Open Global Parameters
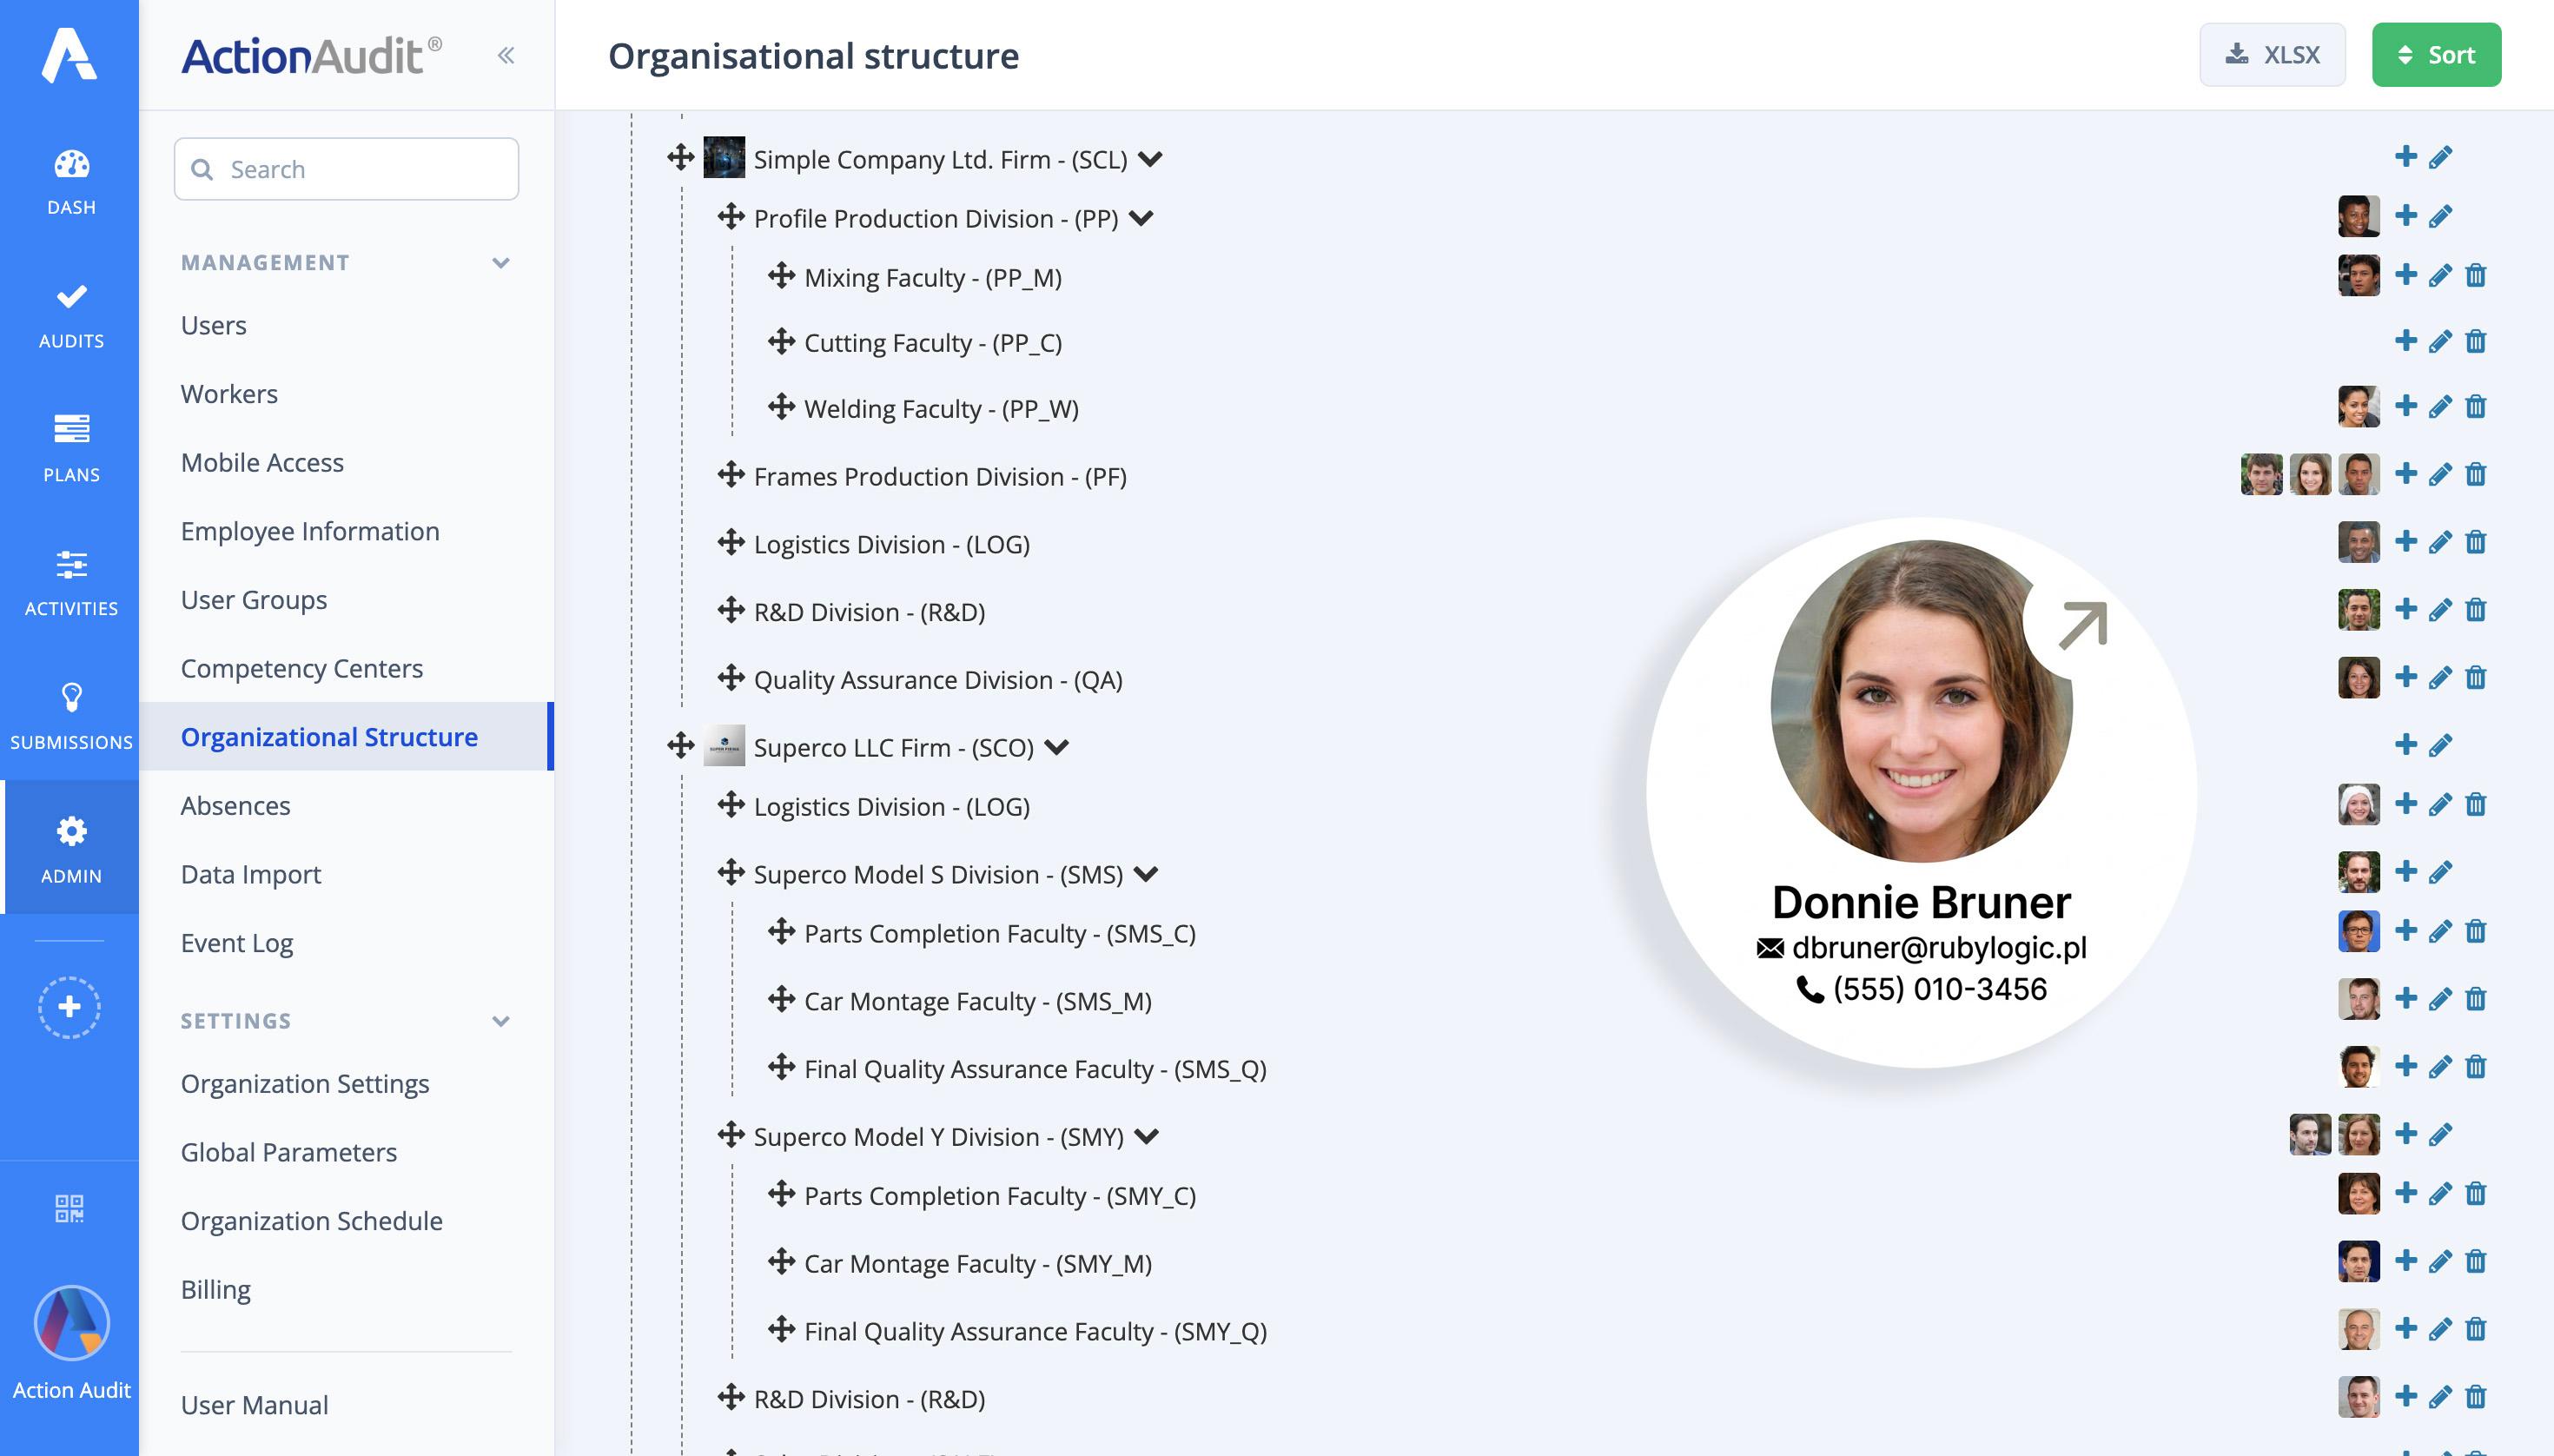The image size is (2554, 1456). [x=289, y=1152]
